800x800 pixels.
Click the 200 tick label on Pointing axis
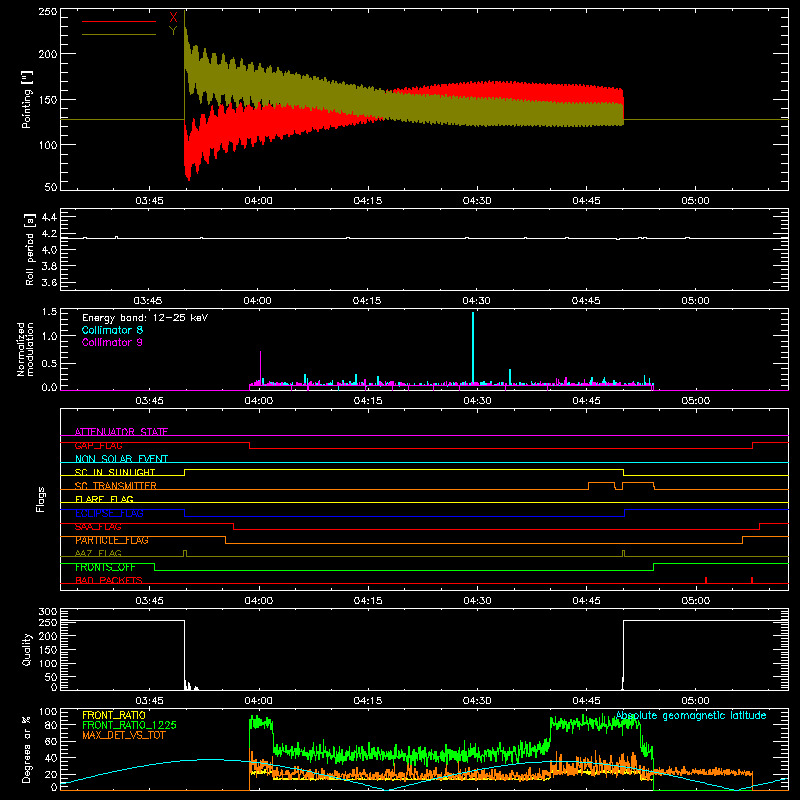coord(47,54)
